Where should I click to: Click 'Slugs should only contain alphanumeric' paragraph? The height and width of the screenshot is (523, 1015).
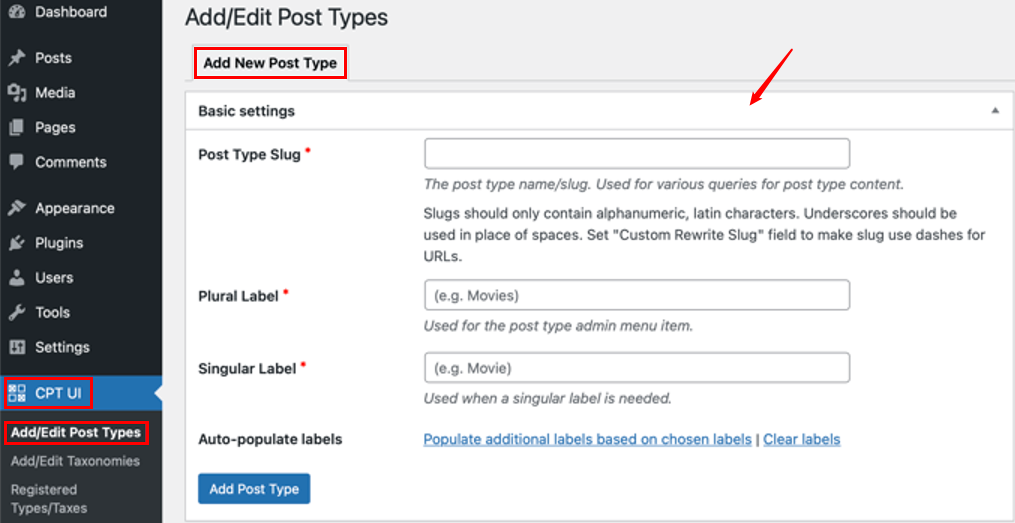704,234
